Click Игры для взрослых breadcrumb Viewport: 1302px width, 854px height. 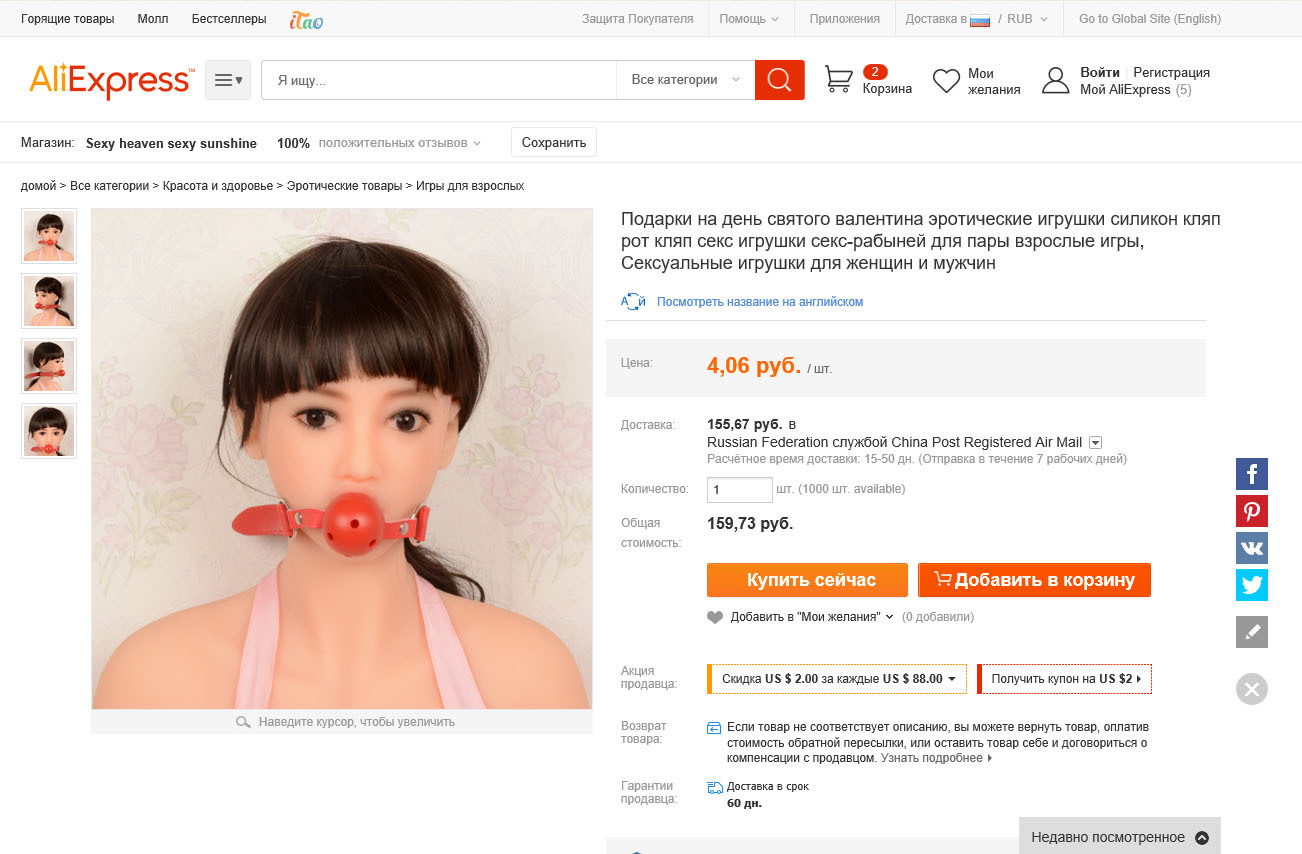coord(470,186)
